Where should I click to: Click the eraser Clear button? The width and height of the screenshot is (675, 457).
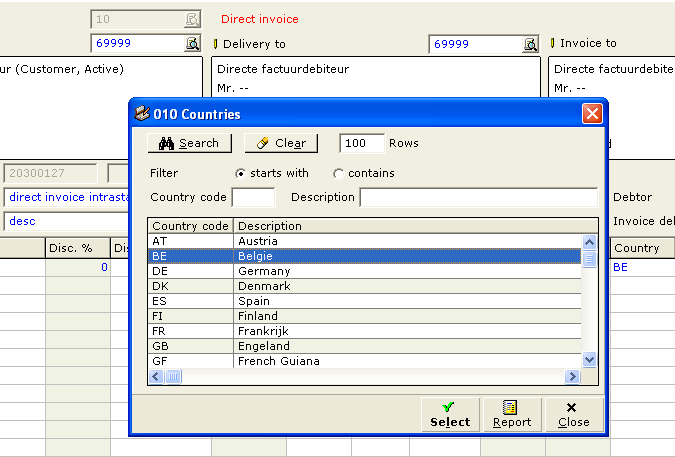pyautogui.click(x=281, y=143)
